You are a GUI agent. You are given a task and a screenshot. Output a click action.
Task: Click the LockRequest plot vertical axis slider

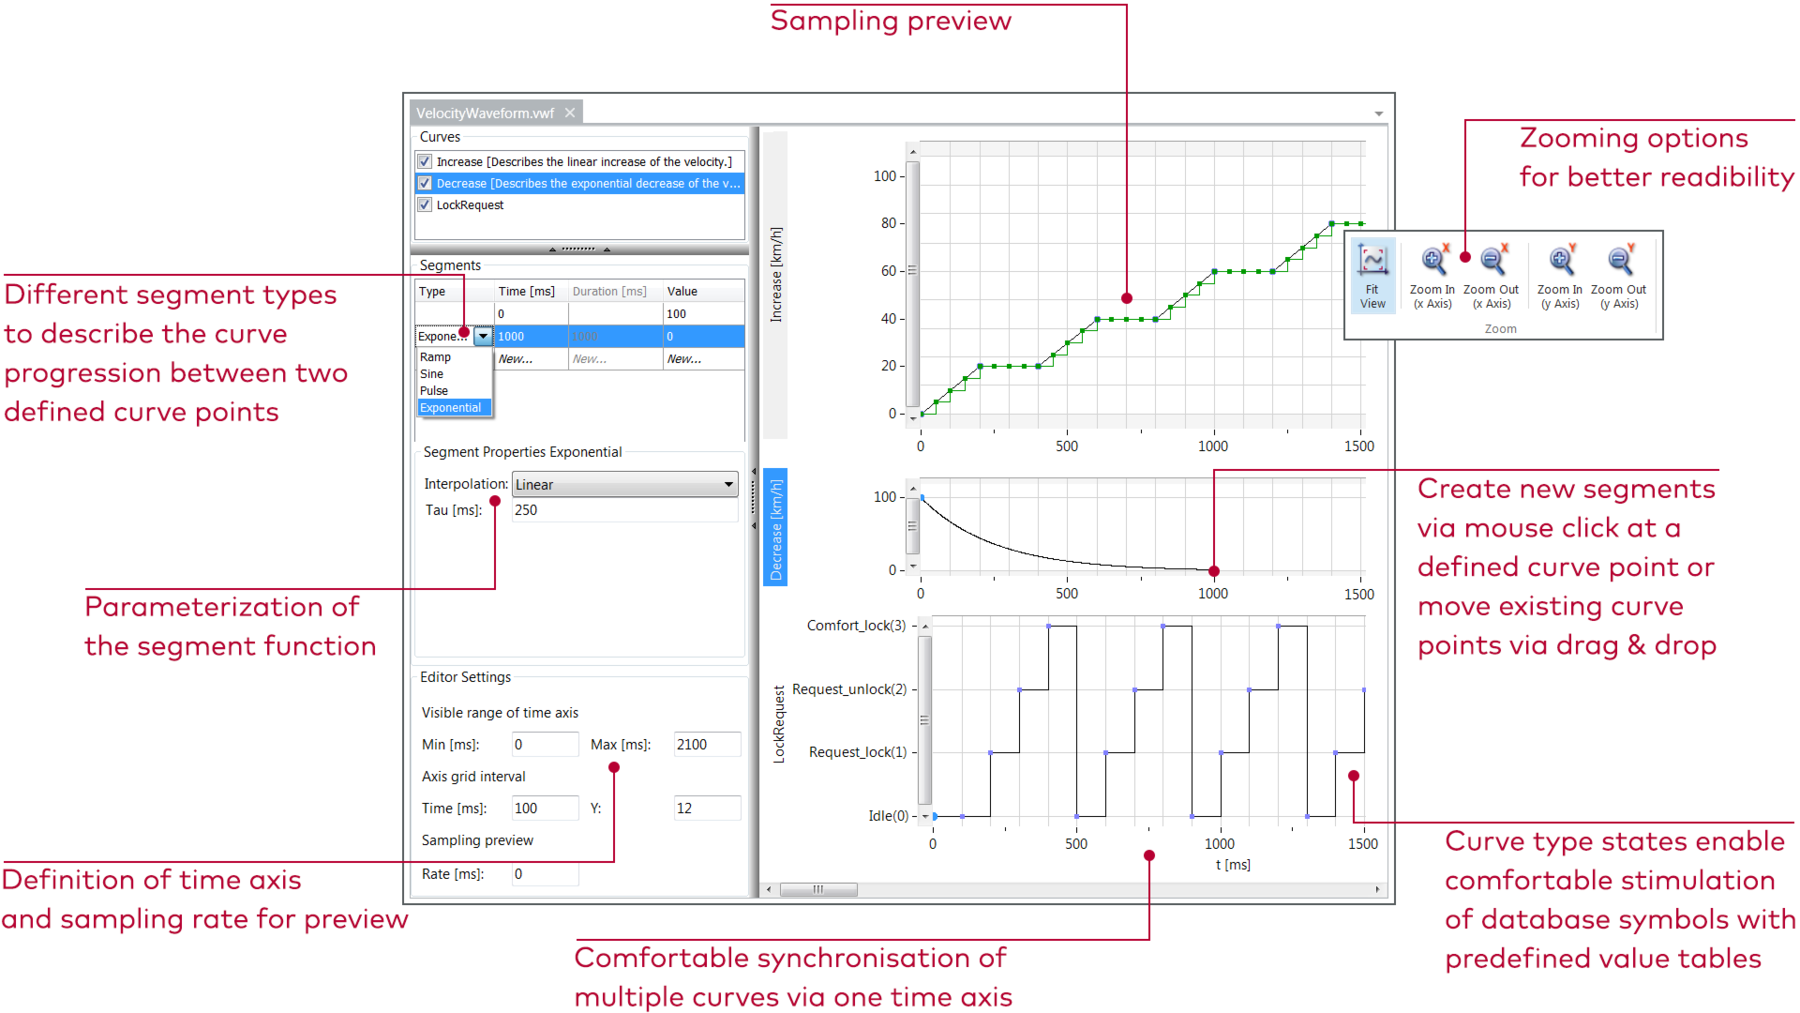(924, 720)
